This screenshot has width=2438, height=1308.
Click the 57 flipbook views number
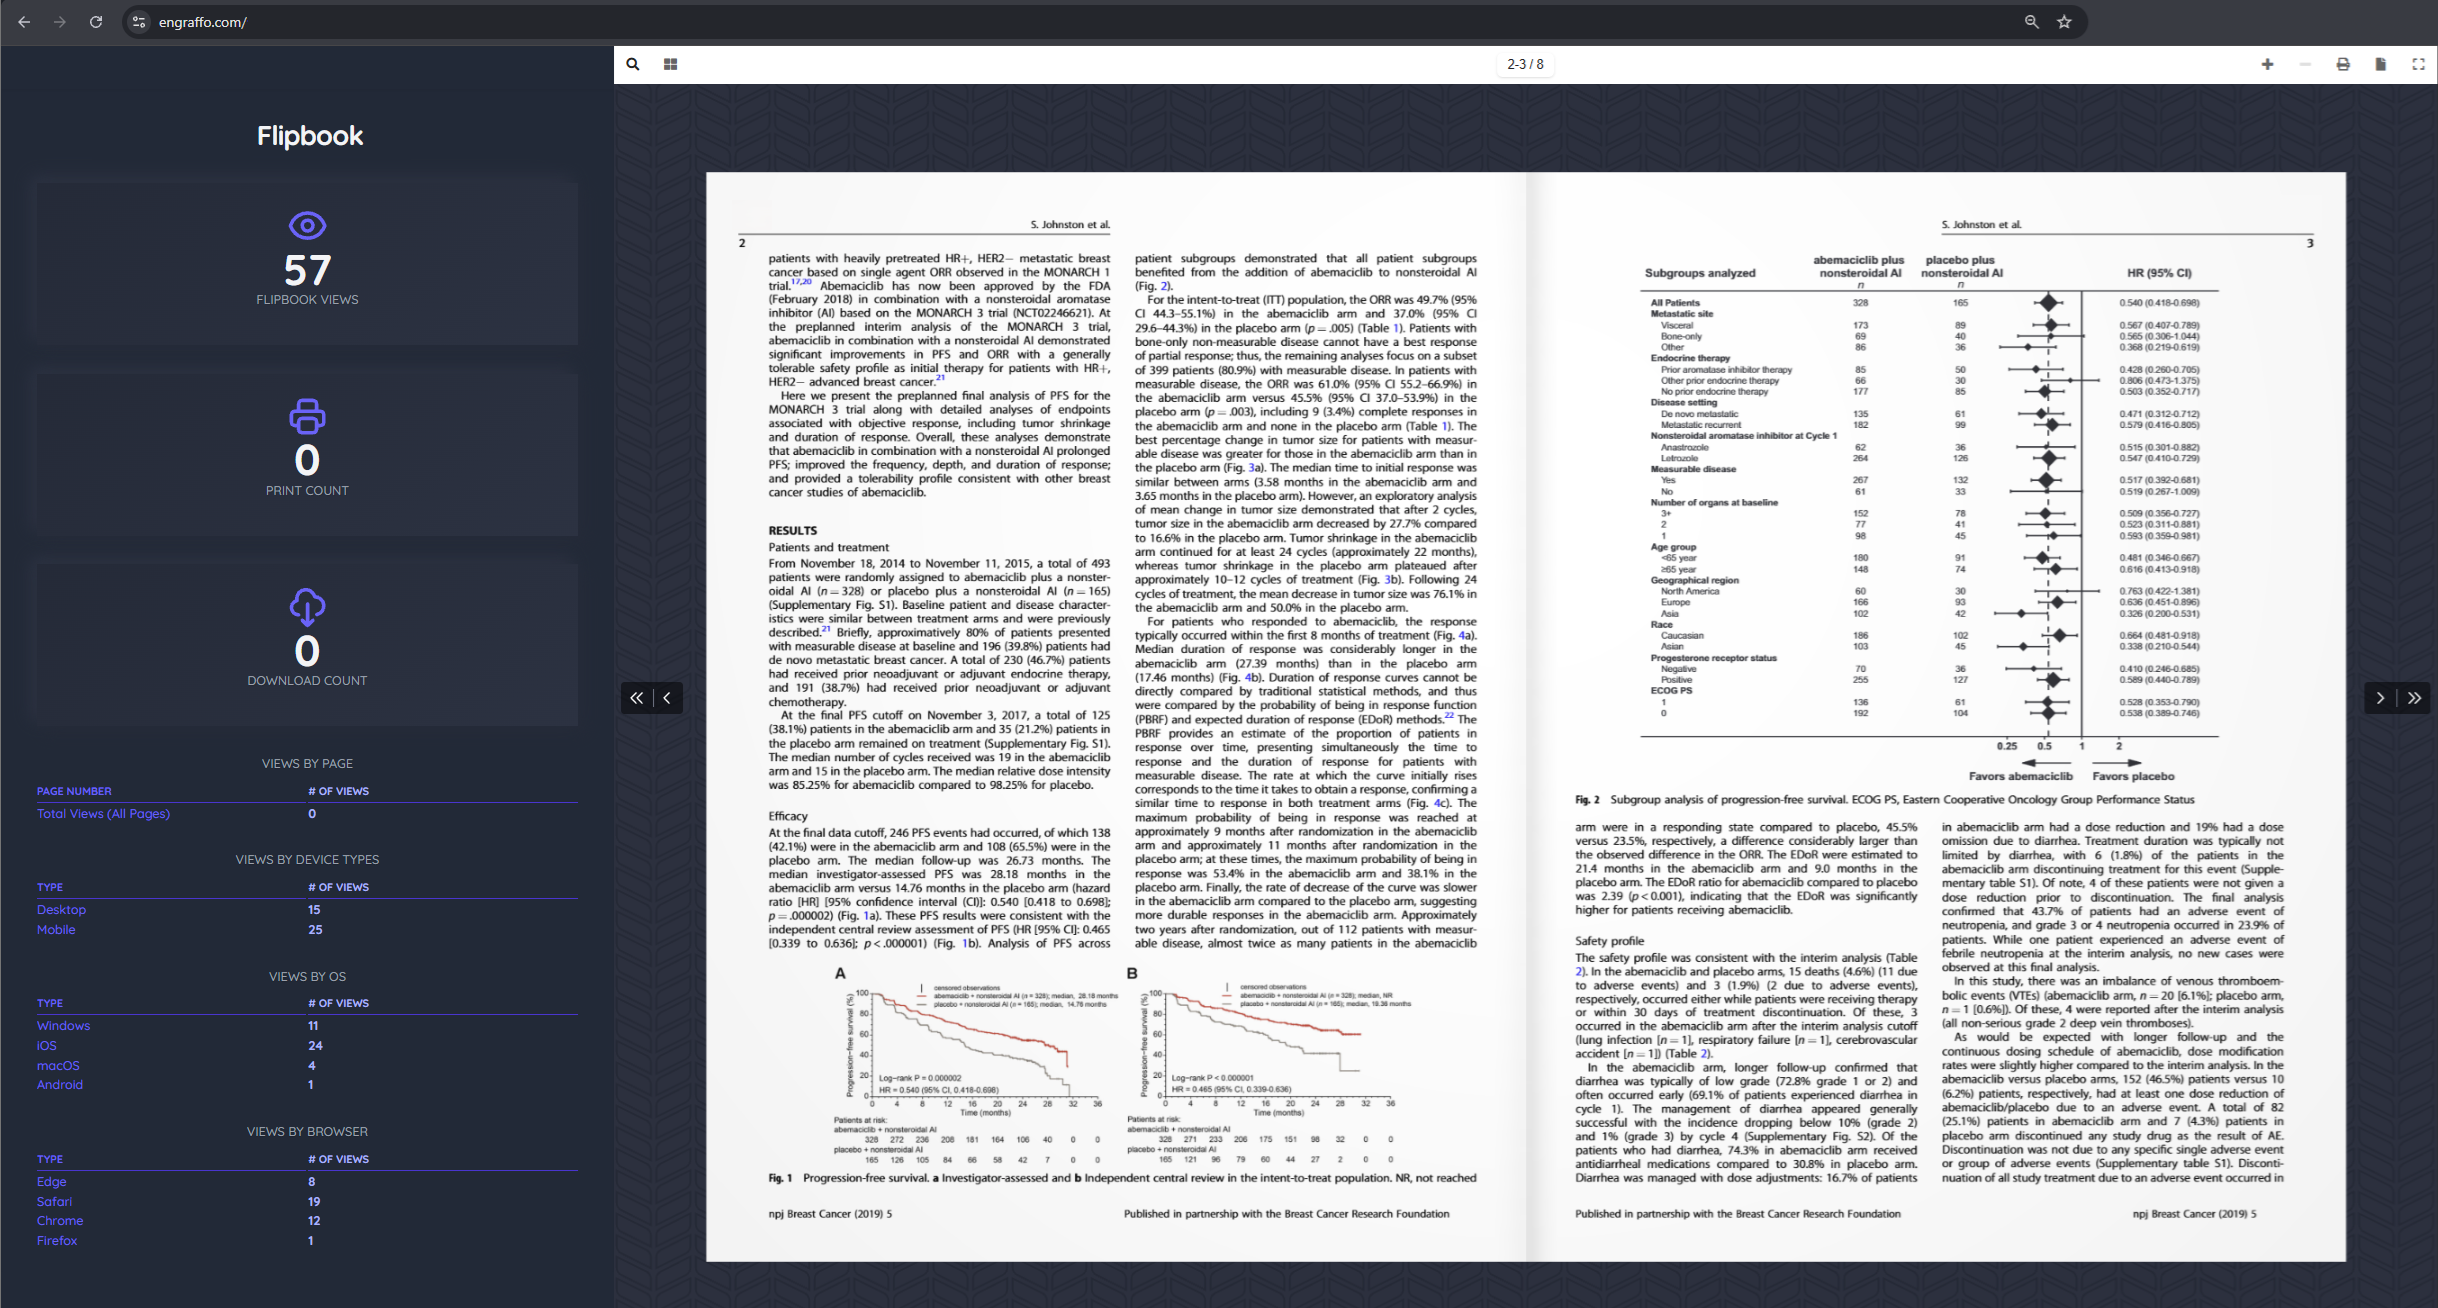point(307,270)
